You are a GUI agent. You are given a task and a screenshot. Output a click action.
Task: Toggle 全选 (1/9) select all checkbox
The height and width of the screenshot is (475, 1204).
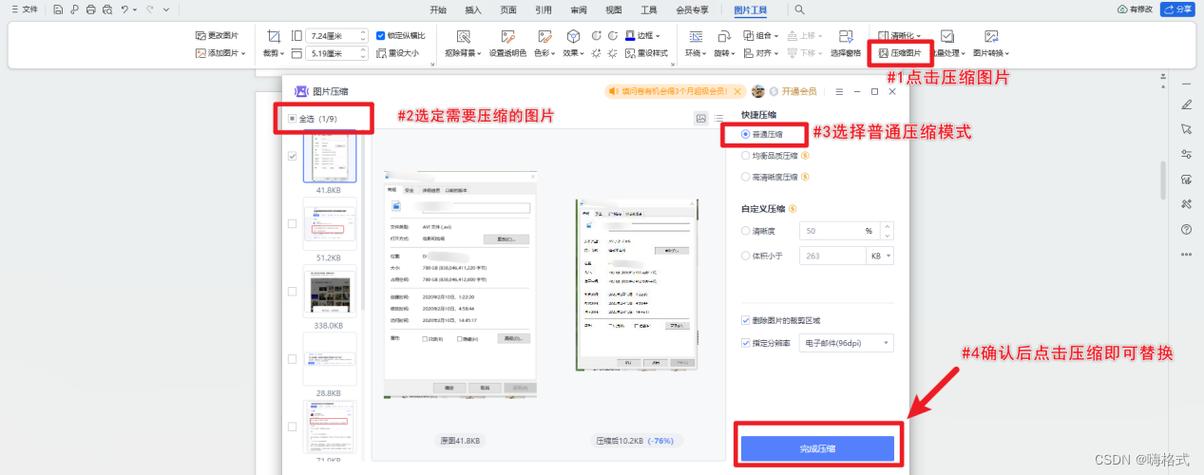click(x=292, y=118)
